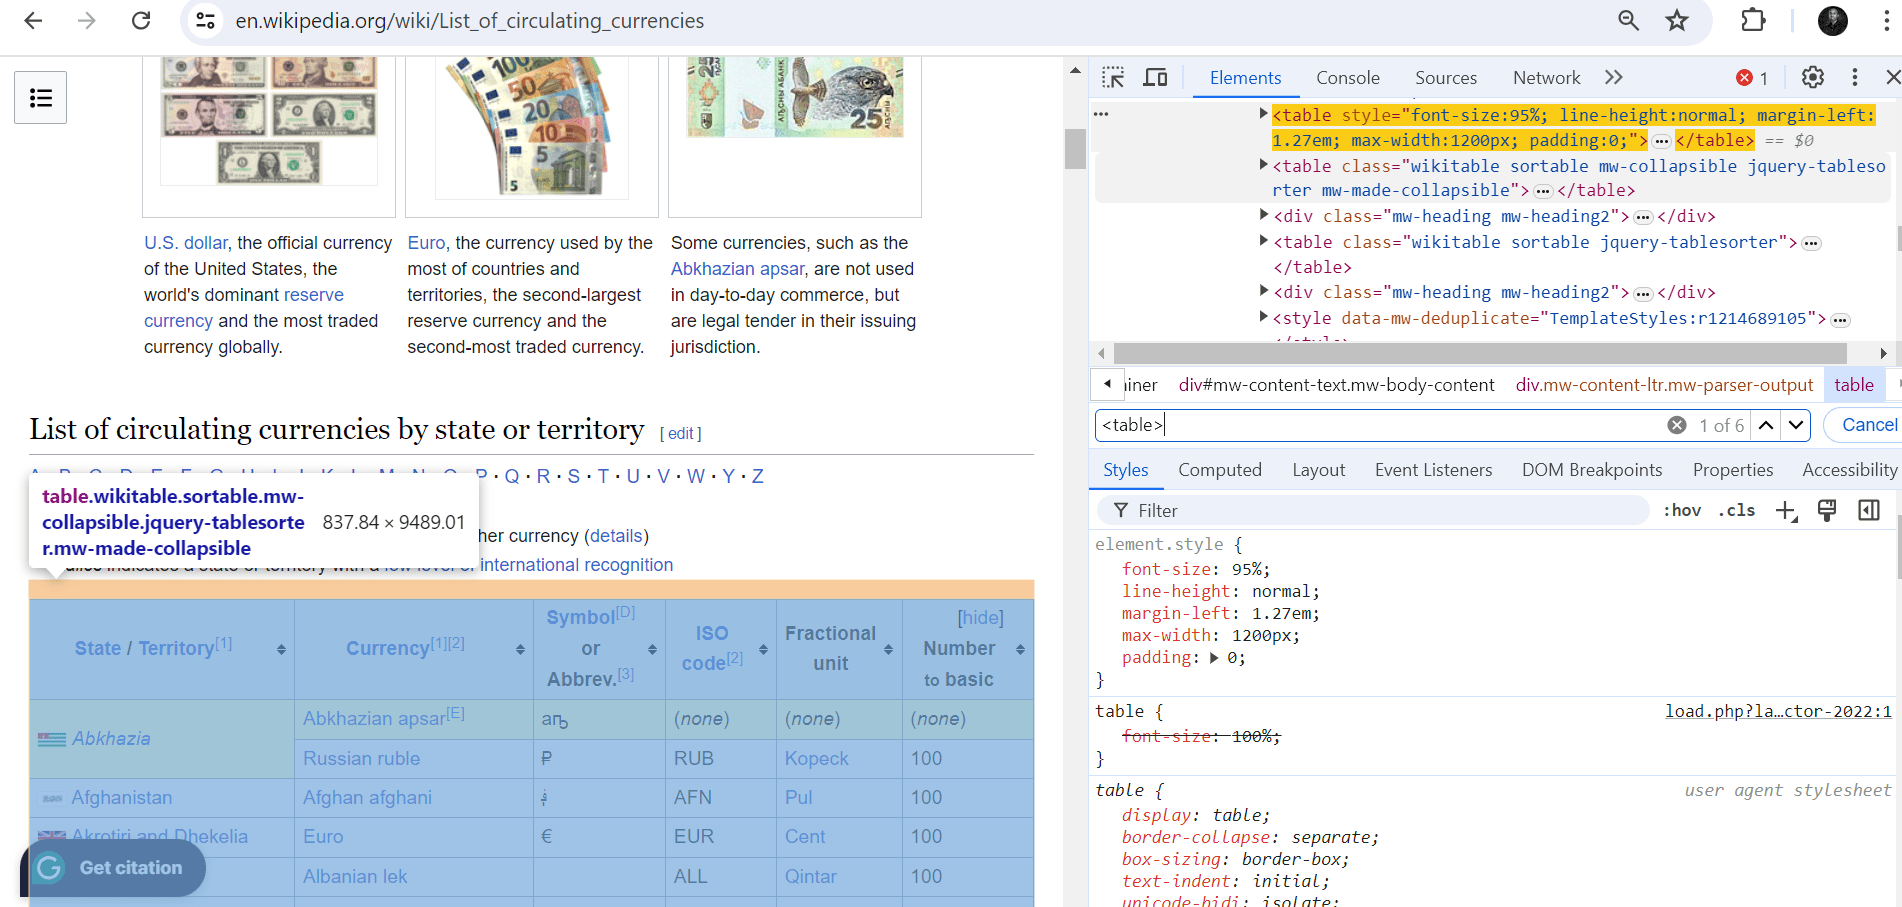
Task: Toggle Wikipedia table of contents sidebar
Action: tap(41, 97)
